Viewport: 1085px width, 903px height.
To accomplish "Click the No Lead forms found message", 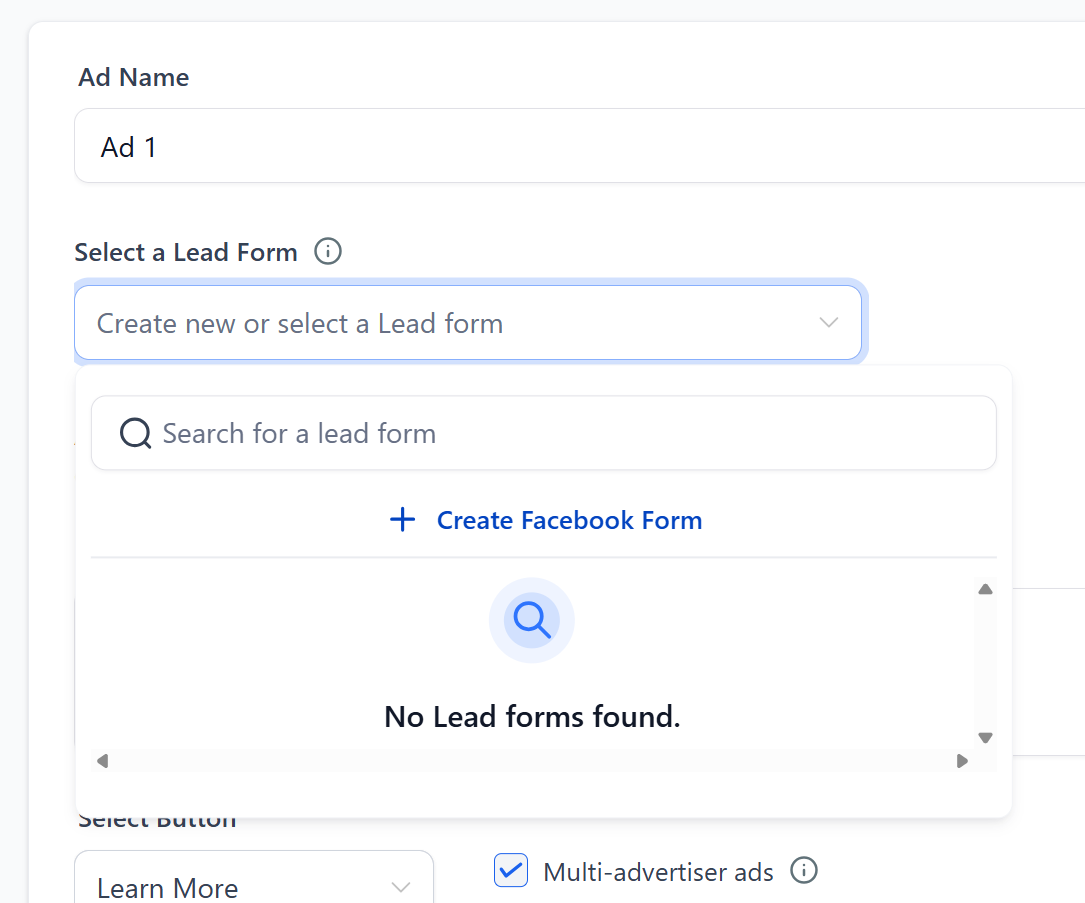I will (531, 716).
